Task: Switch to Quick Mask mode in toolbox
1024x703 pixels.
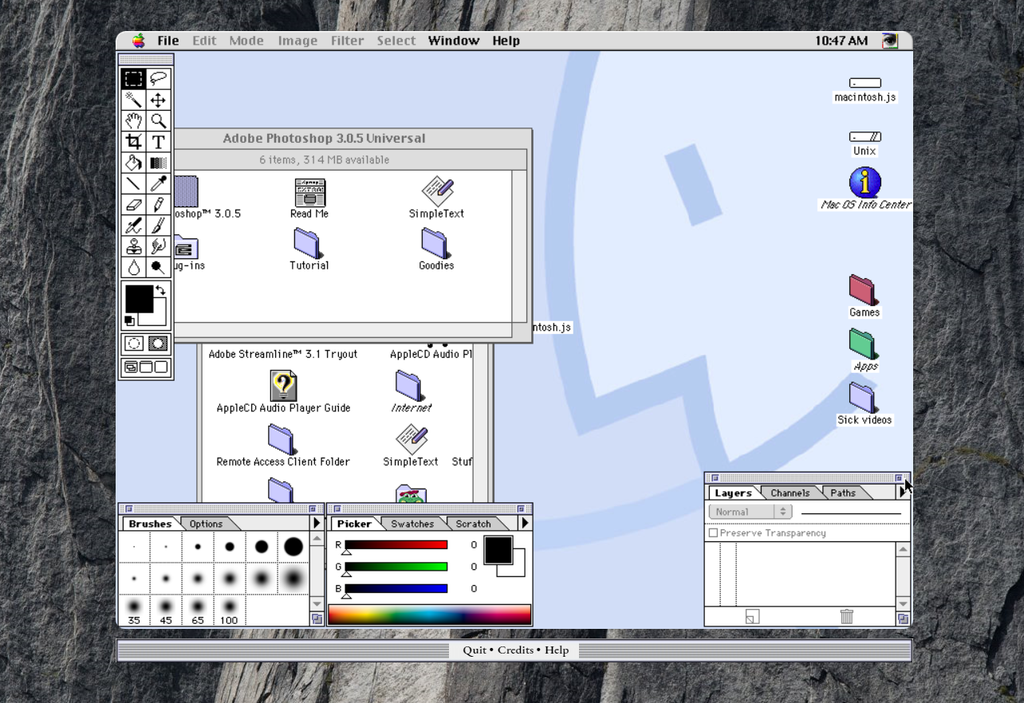Action: pyautogui.click(x=158, y=344)
